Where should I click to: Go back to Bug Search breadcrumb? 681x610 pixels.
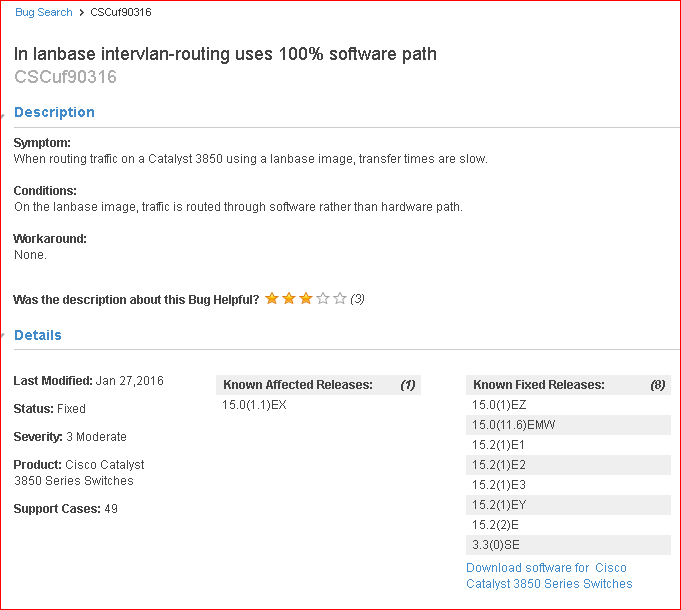(x=43, y=12)
